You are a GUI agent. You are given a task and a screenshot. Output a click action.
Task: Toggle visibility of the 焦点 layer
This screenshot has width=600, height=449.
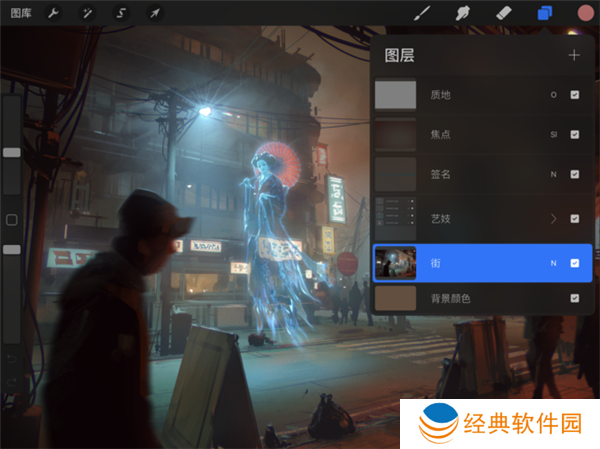574,134
